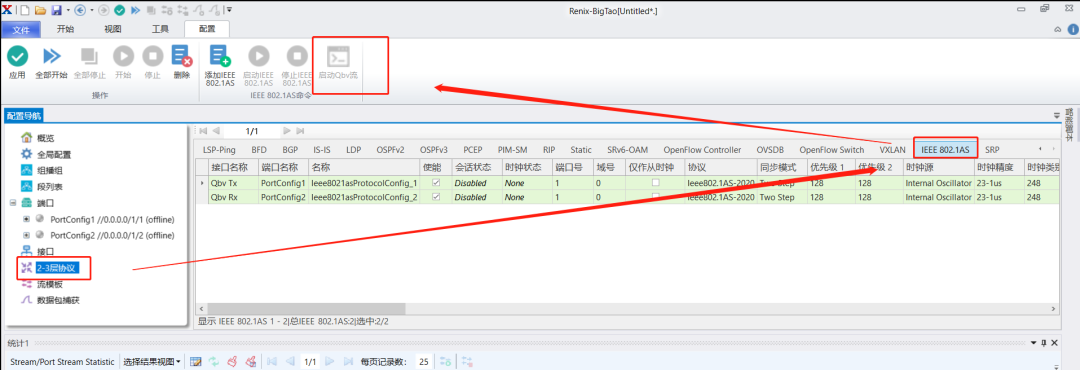Switch to the 工具 ribbon tab
This screenshot has height=370, width=1080.
pos(160,29)
